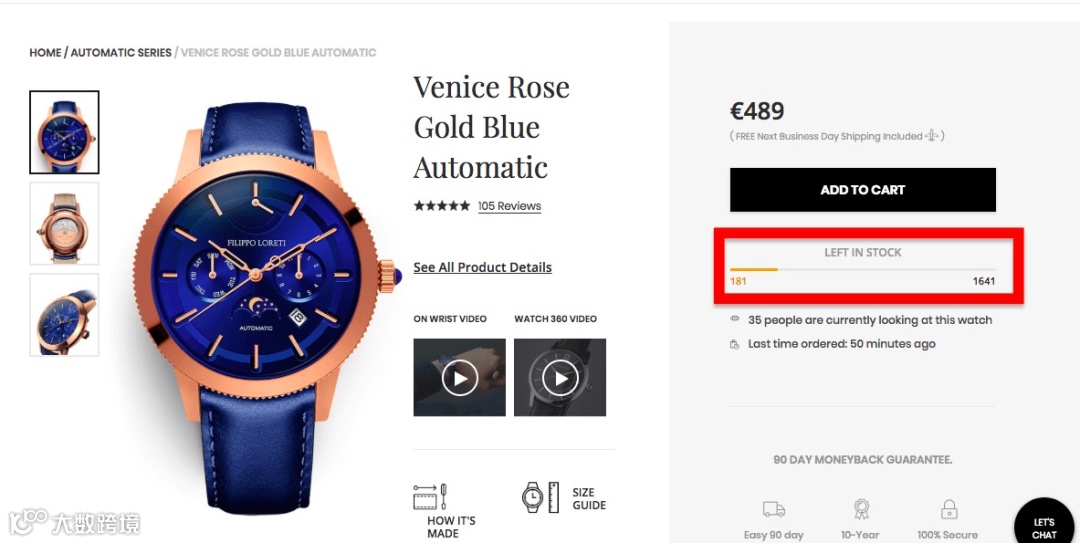1080x543 pixels.
Task: Click the Left In Stock progress bar
Action: [863, 269]
